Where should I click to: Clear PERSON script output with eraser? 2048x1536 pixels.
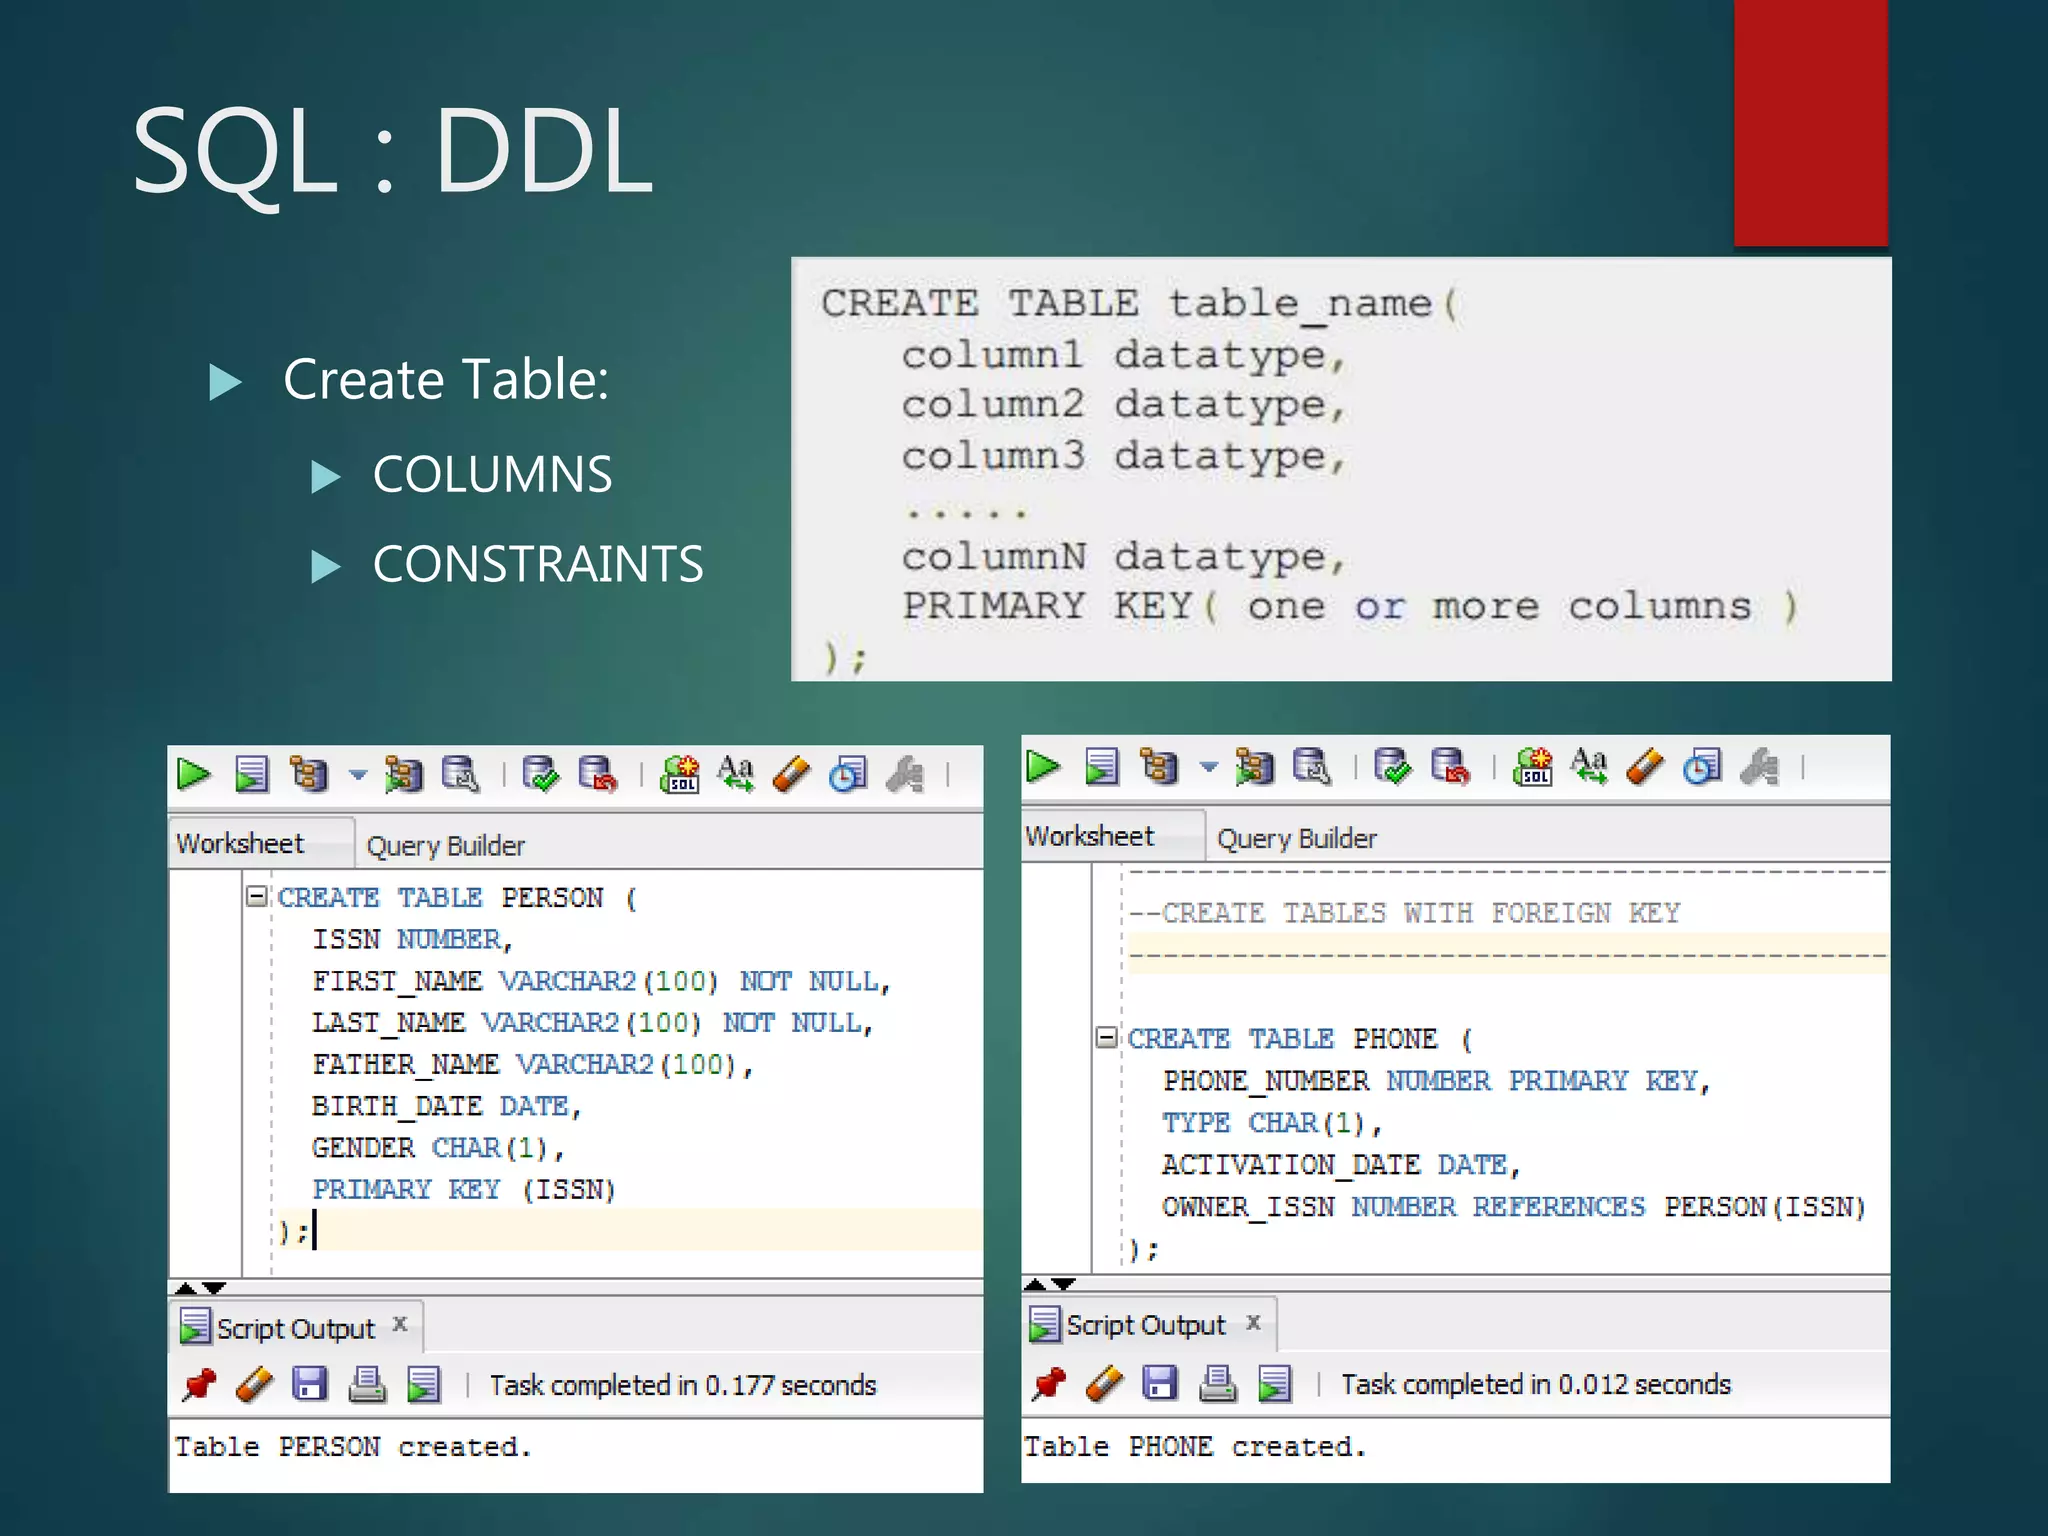[254, 1385]
